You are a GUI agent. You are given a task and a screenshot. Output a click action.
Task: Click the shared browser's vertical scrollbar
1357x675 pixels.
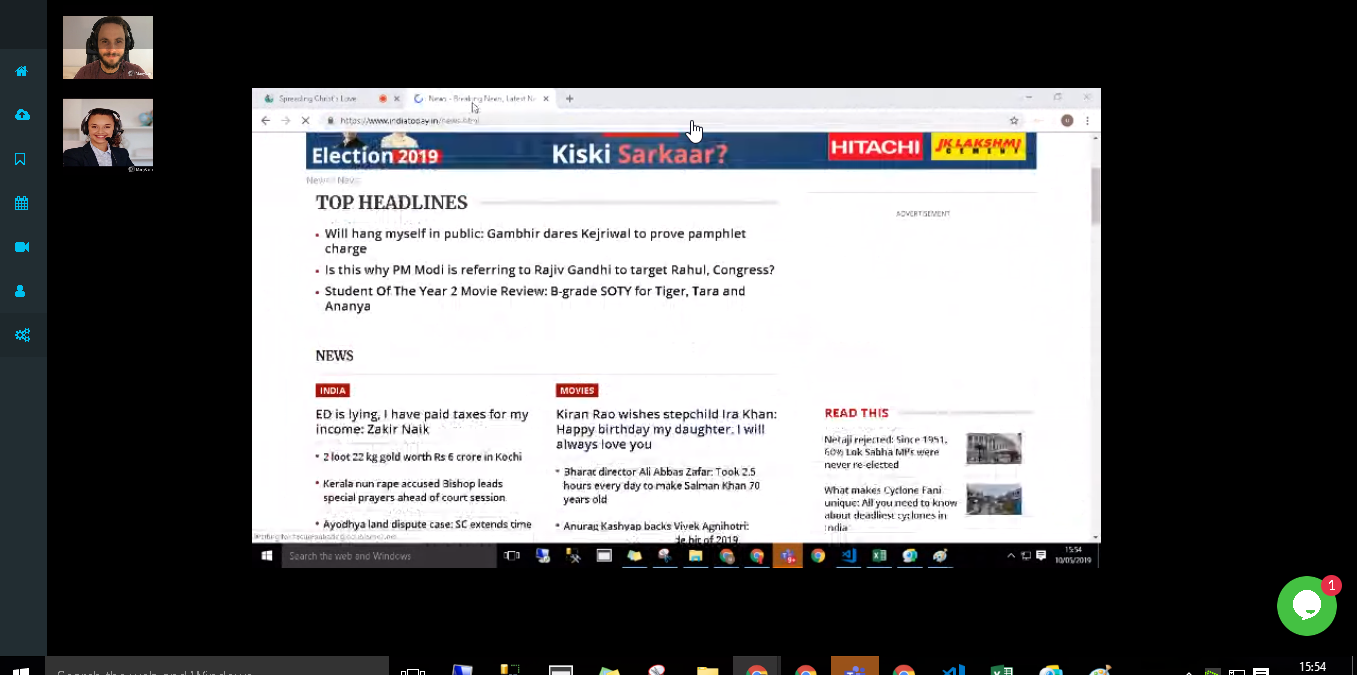pos(1095,195)
